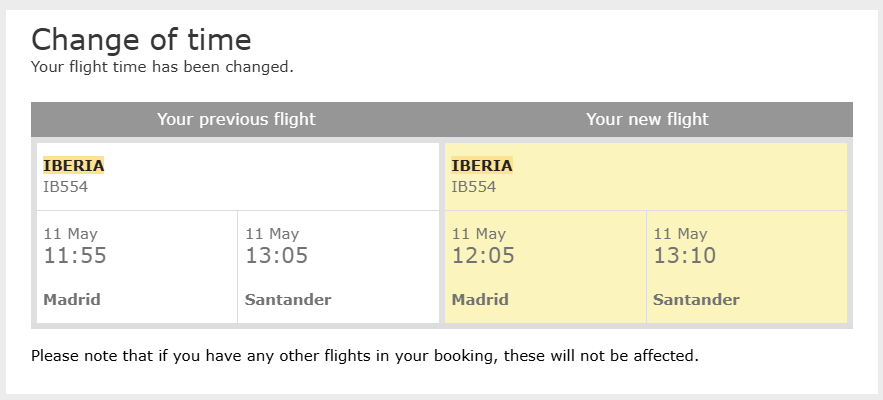Click flight number IB554 in new flight
Image resolution: width=883 pixels, height=400 pixels.
point(474,187)
